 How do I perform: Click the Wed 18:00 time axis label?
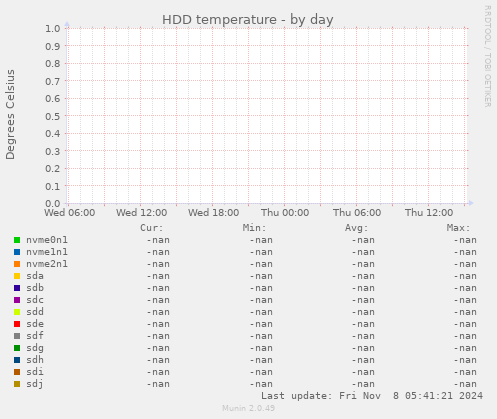point(214,213)
